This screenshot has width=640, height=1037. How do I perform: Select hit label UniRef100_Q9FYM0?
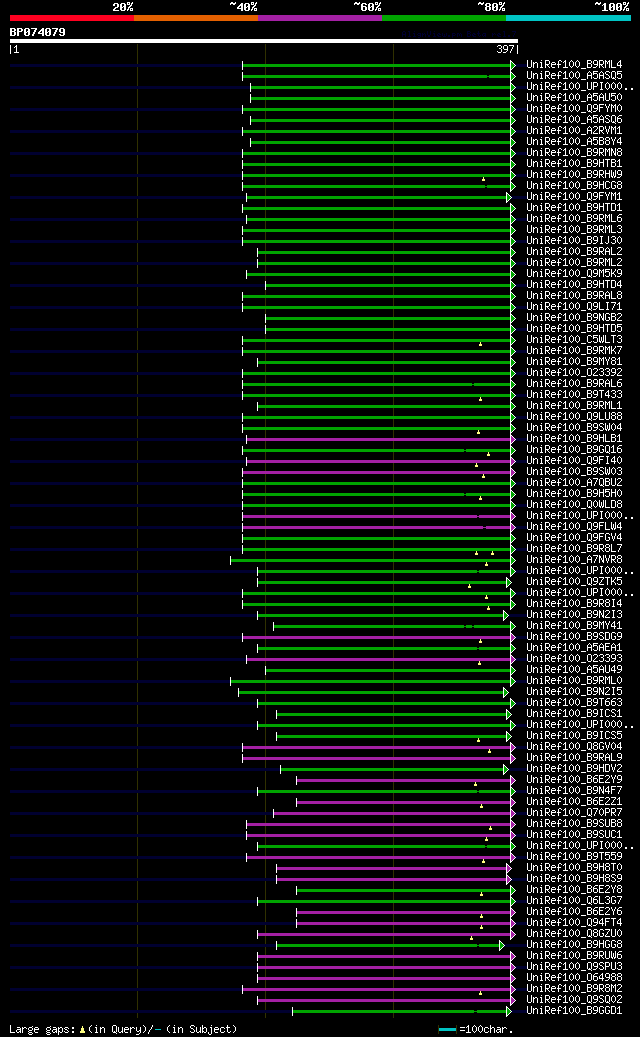(575, 108)
